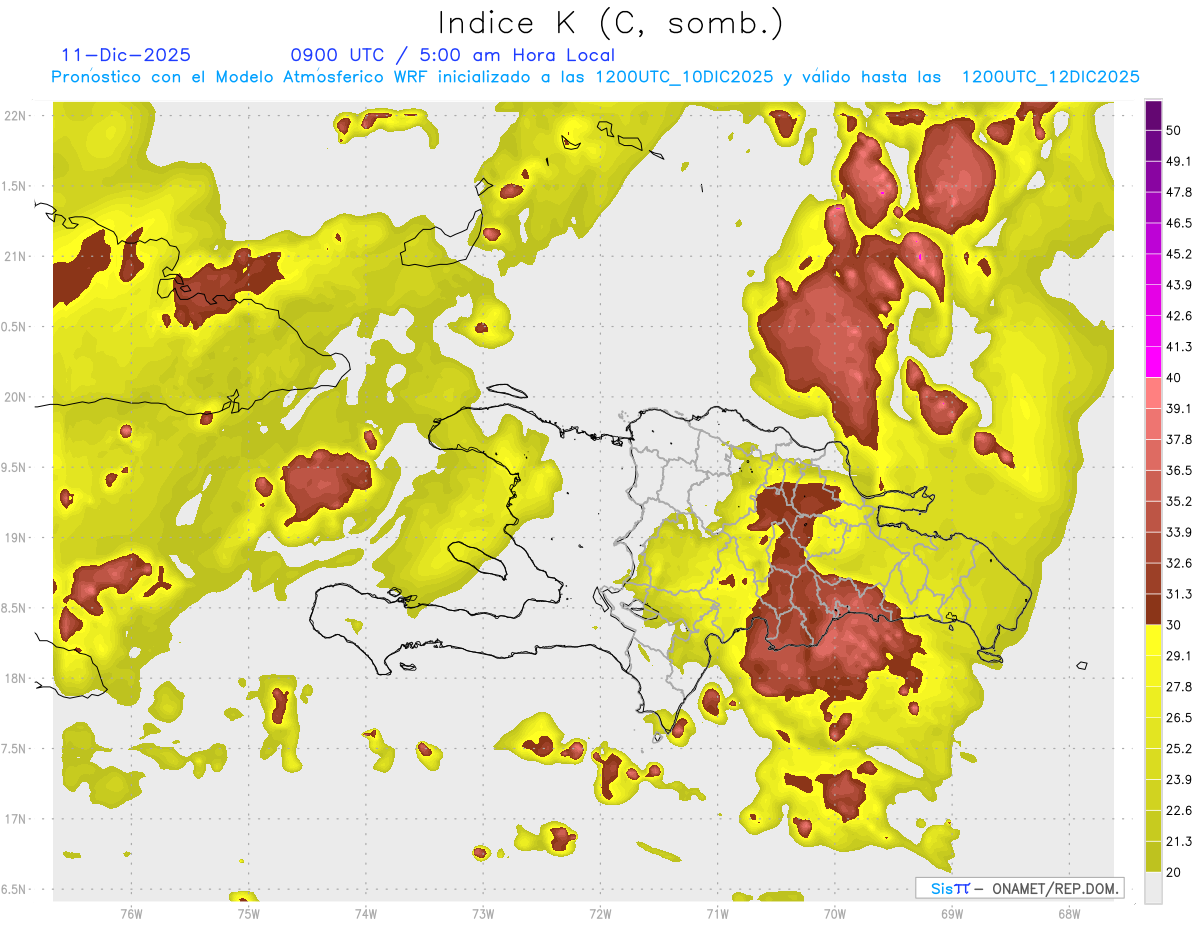The height and width of the screenshot is (927, 1200).
Task: Click the longitude axis label "76W"
Action: [x=131, y=913]
